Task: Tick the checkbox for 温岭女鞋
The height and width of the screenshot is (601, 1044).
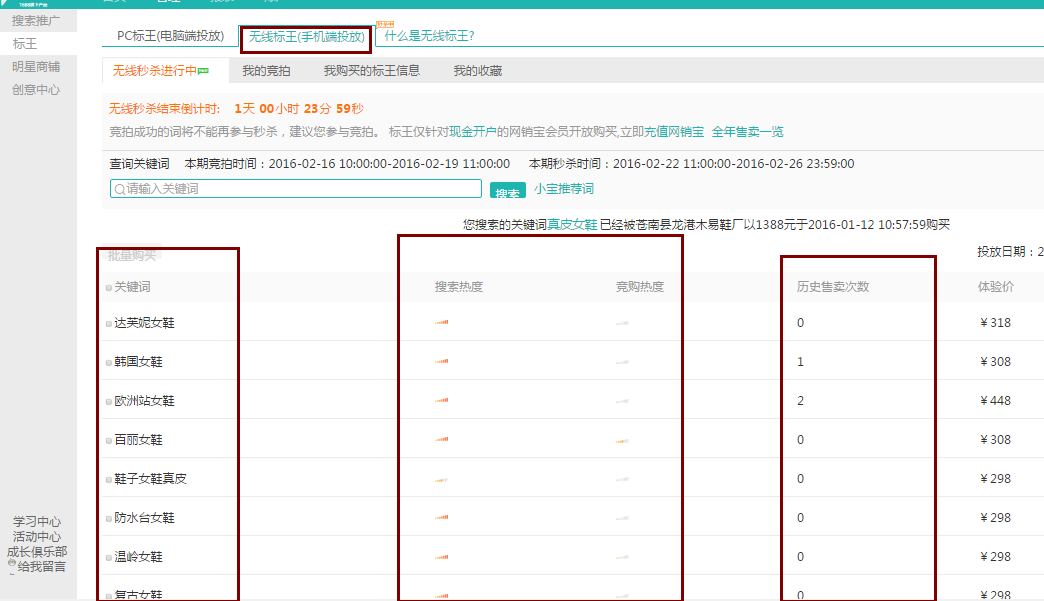Action: click(x=109, y=558)
